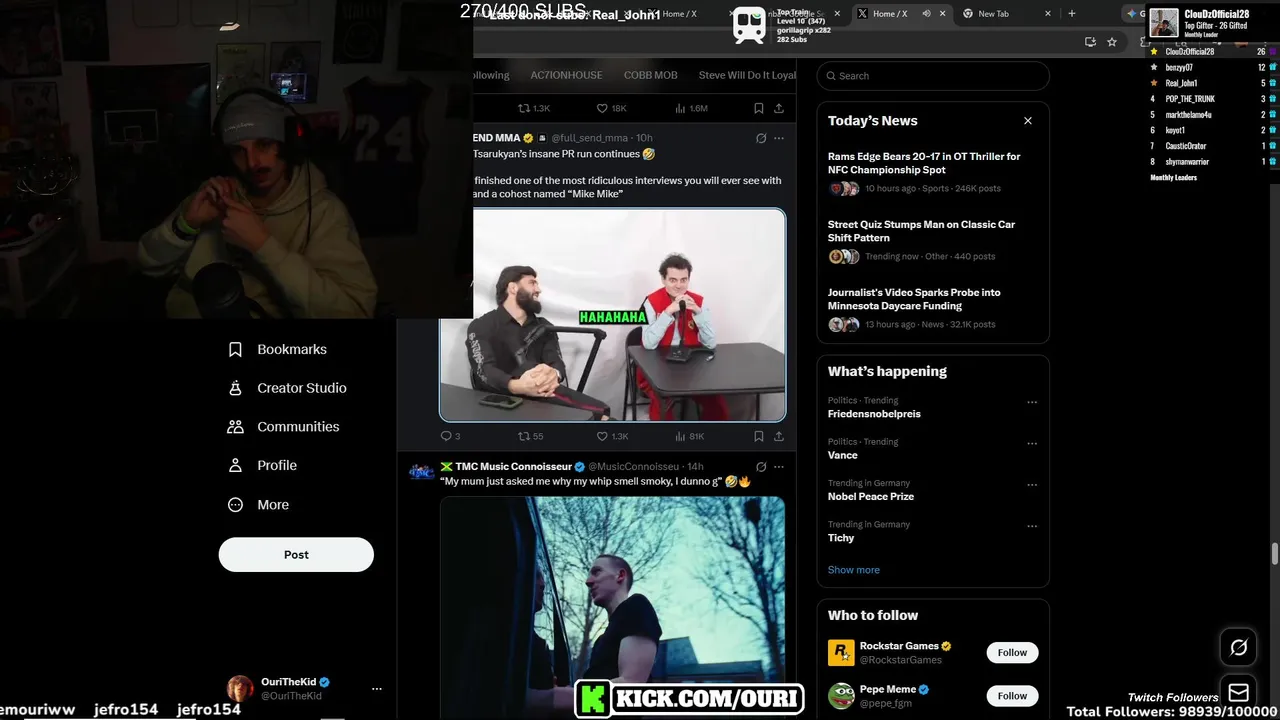Repost the top post with 1.3K reposts
Image resolution: width=1280 pixels, height=720 pixels.
[x=534, y=108]
